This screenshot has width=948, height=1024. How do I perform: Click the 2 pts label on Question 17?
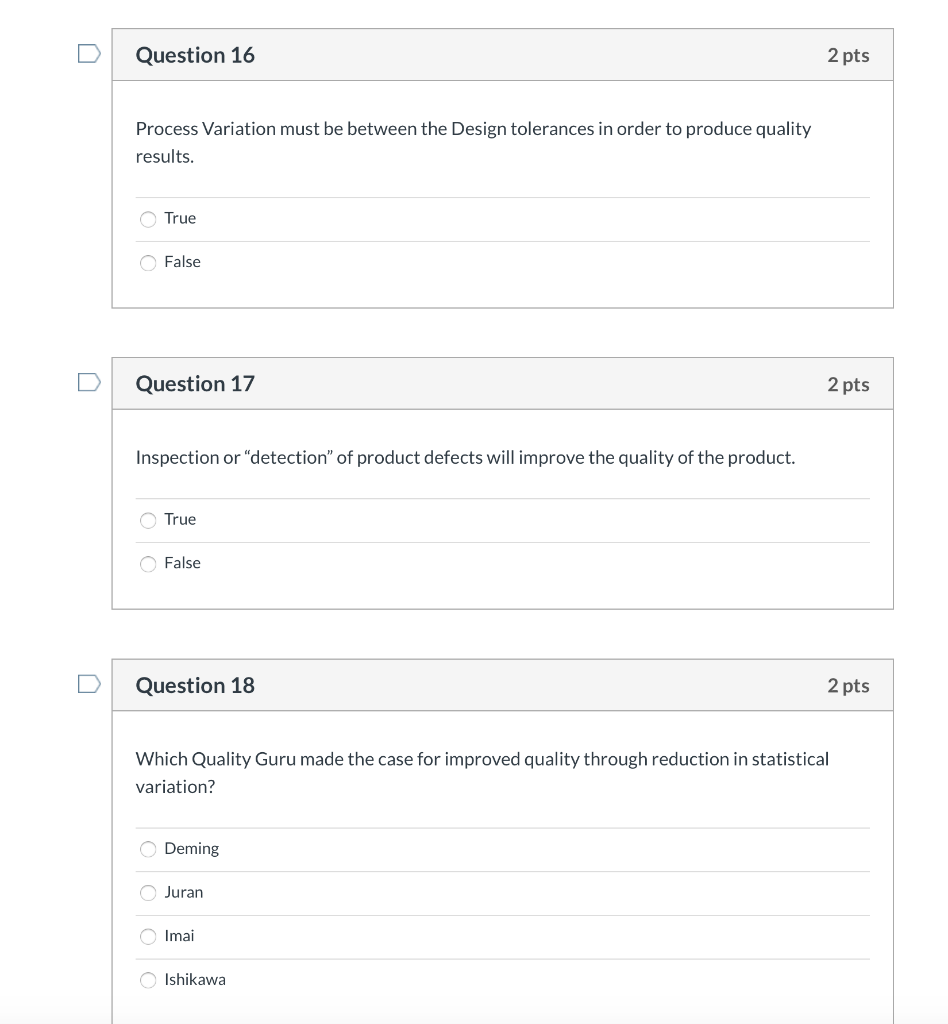pos(849,383)
